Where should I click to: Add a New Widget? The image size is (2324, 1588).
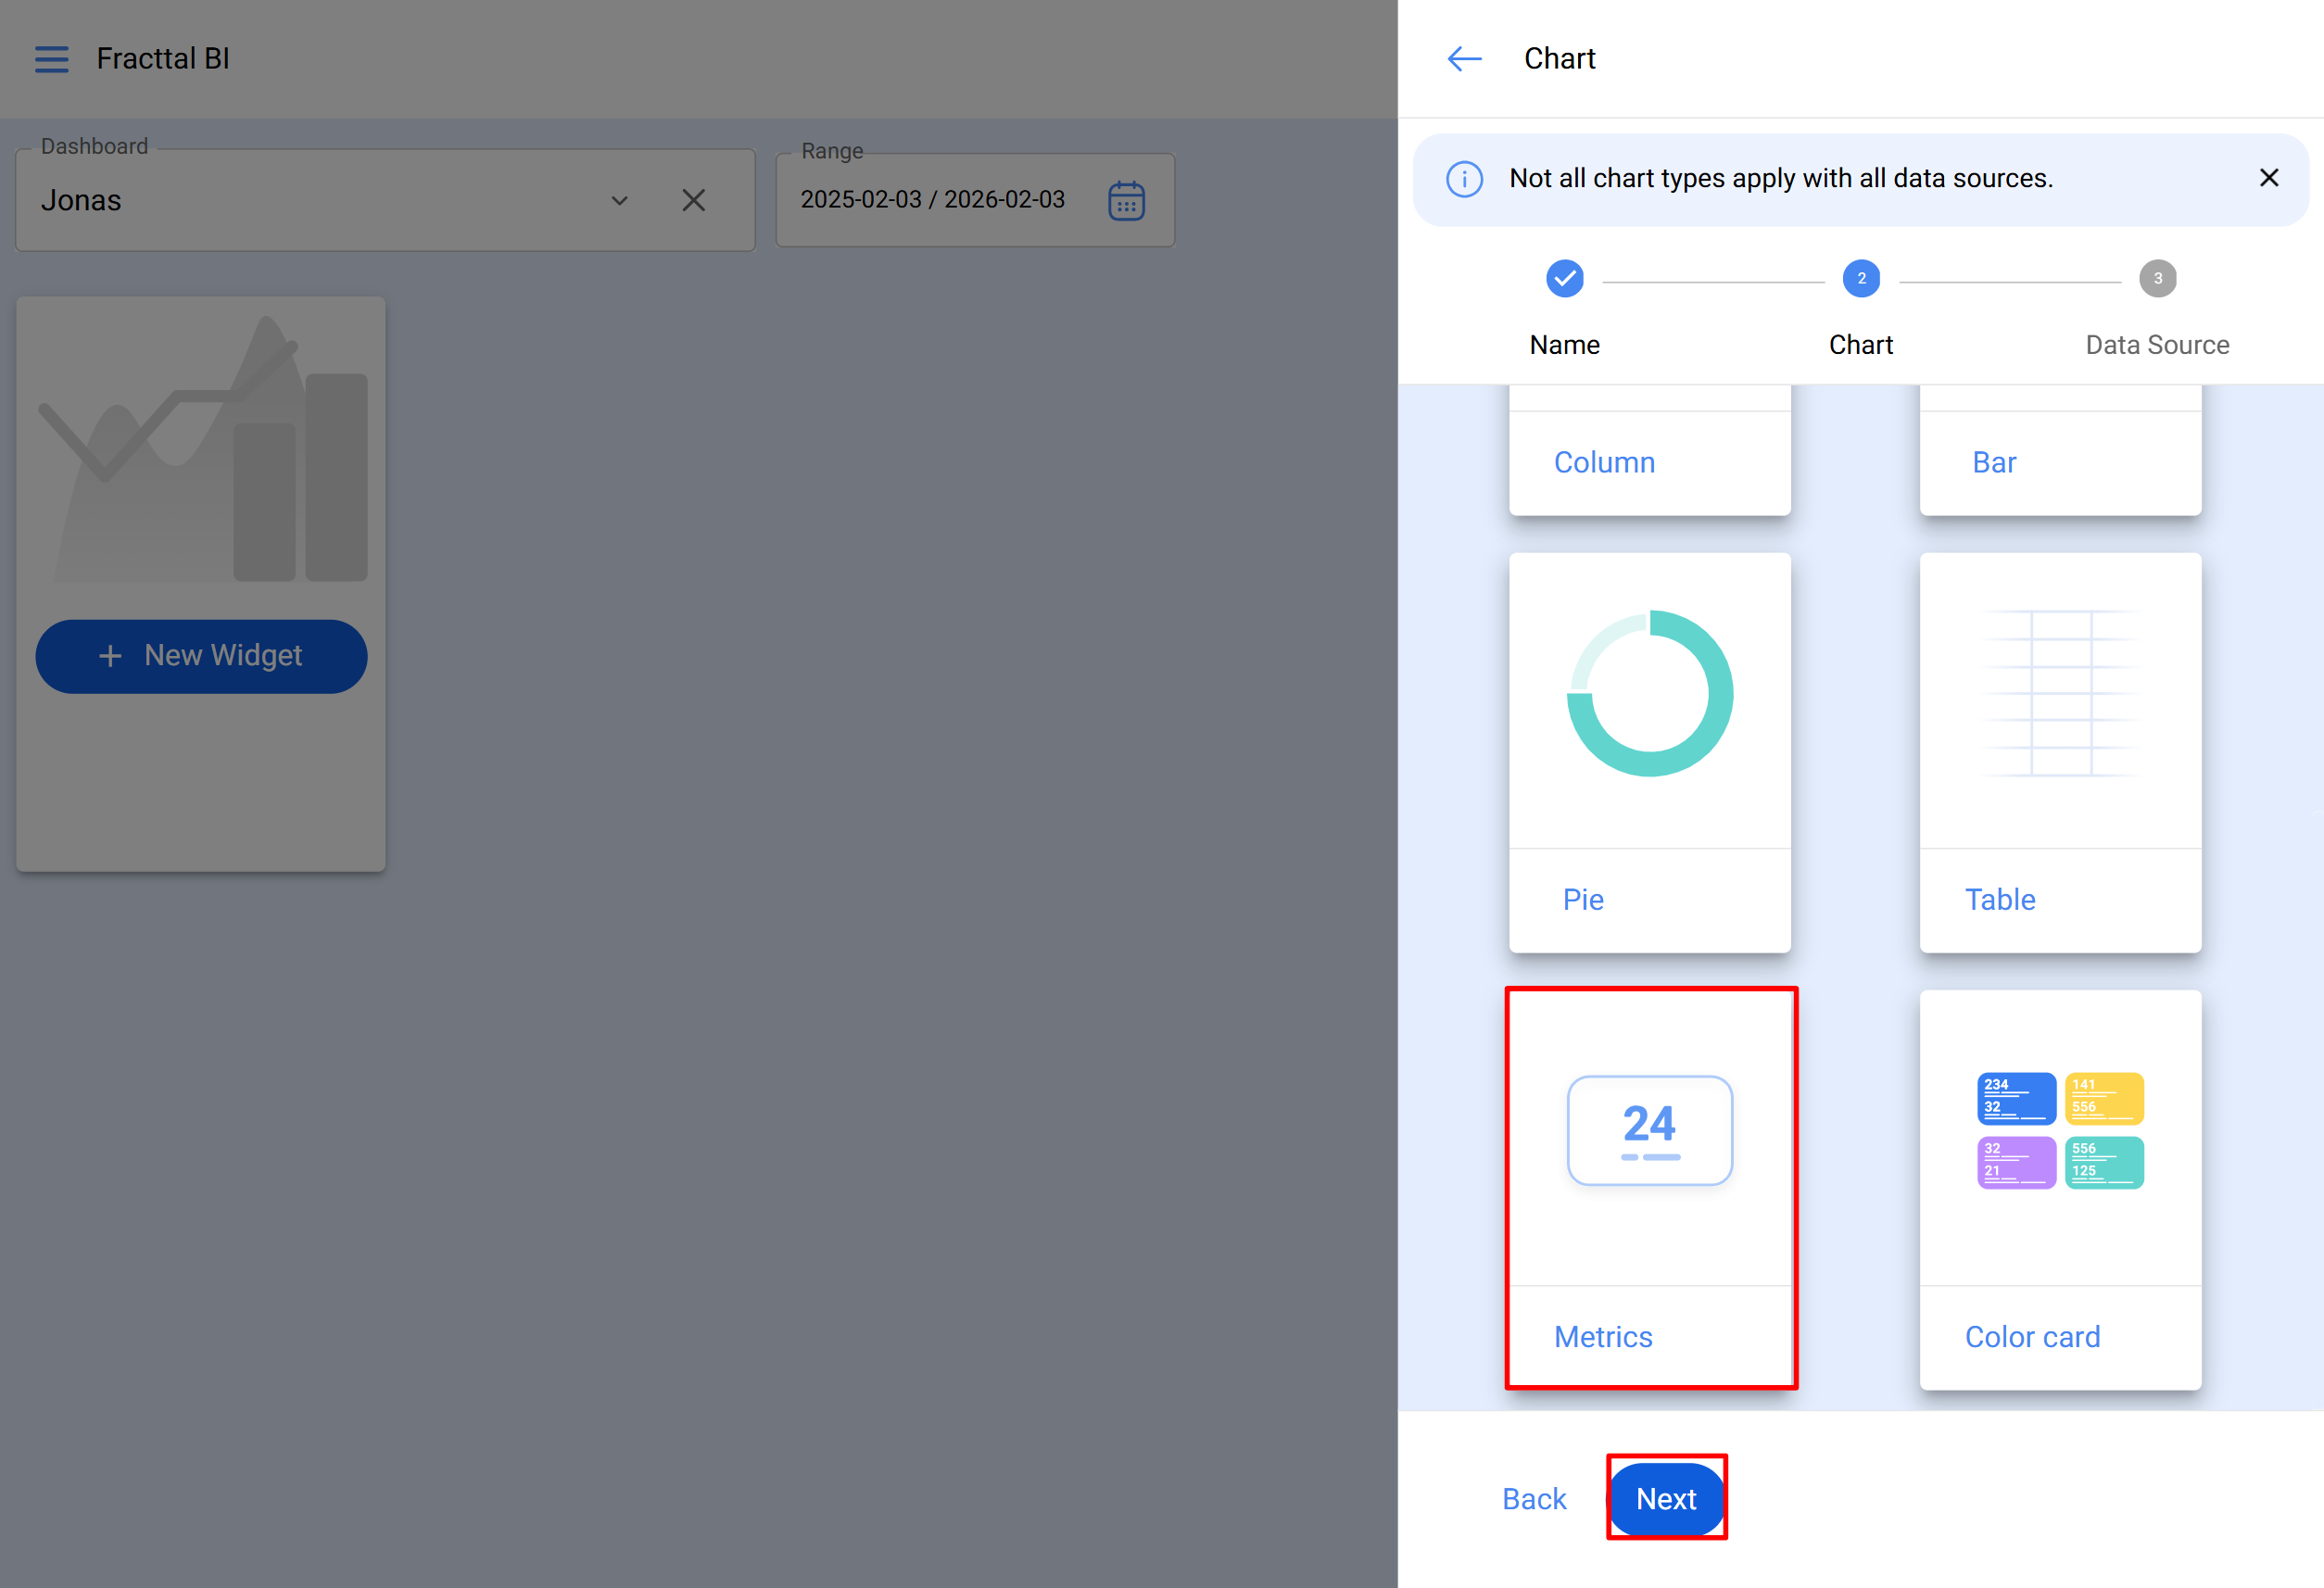click(201, 656)
